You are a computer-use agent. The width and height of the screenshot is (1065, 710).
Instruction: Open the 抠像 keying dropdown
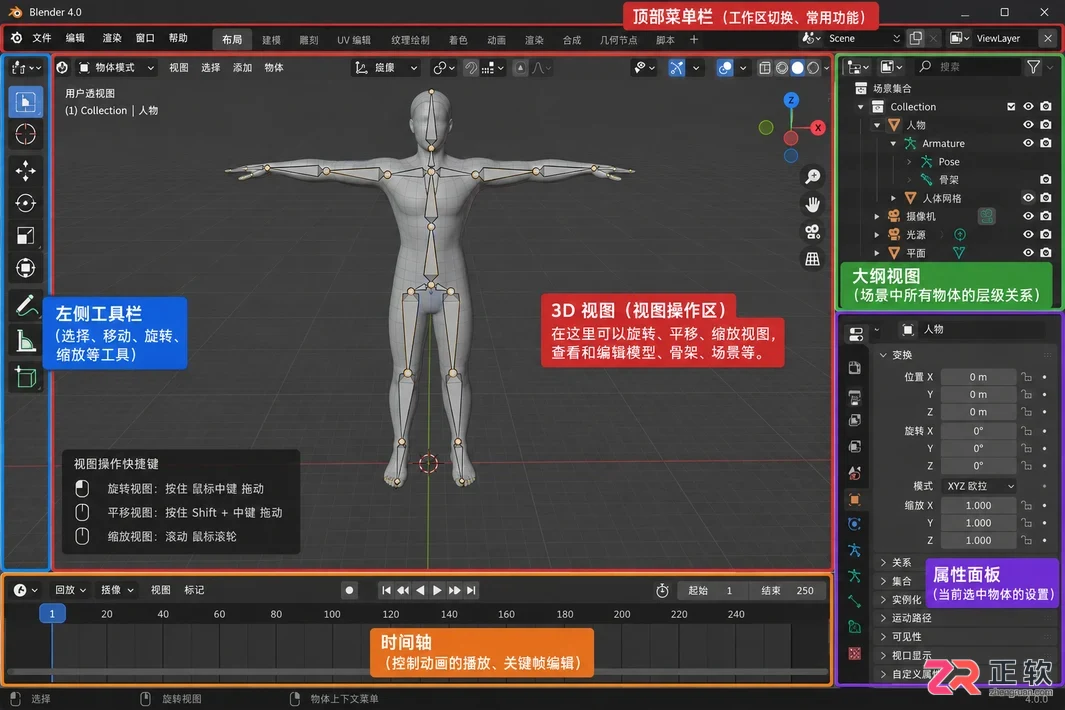[x=117, y=590]
